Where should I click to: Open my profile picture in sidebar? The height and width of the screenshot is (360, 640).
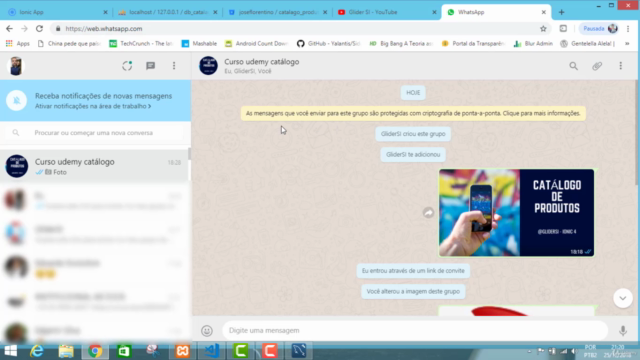click(16, 66)
